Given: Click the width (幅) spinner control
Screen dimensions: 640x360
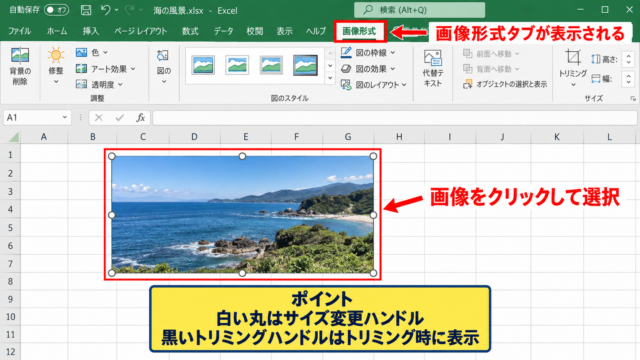Looking at the screenshot, I should pos(629,78).
